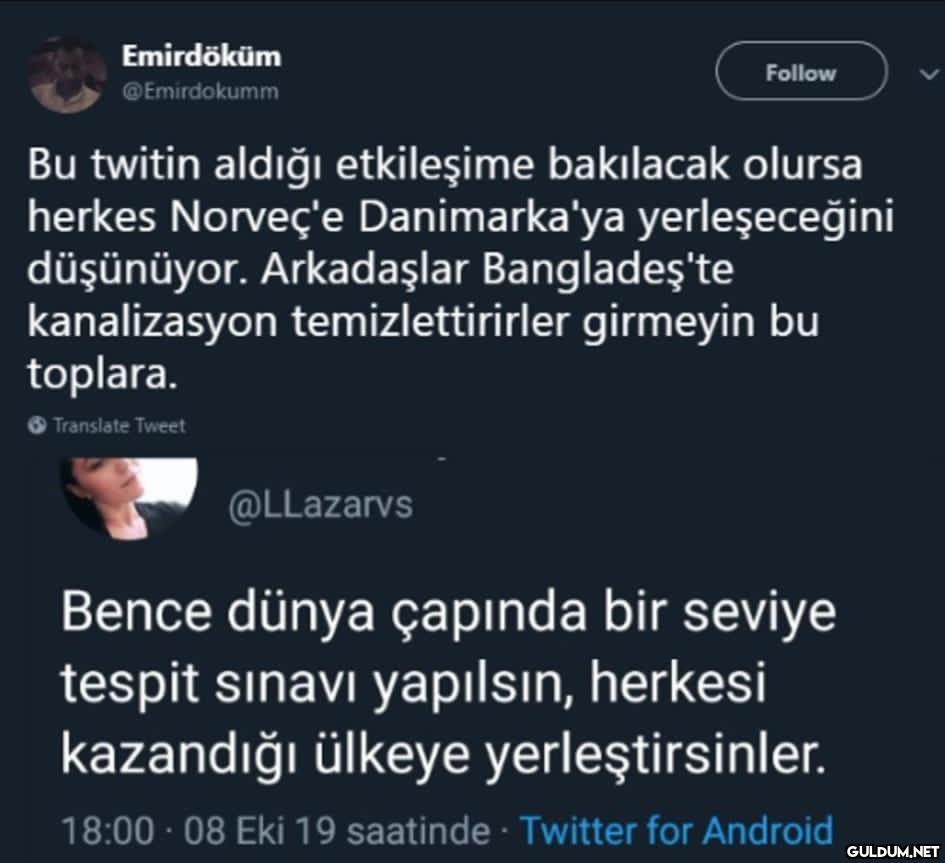945x863 pixels.
Task: Click the Twitter for Android source link
Action: pyautogui.click(x=677, y=831)
